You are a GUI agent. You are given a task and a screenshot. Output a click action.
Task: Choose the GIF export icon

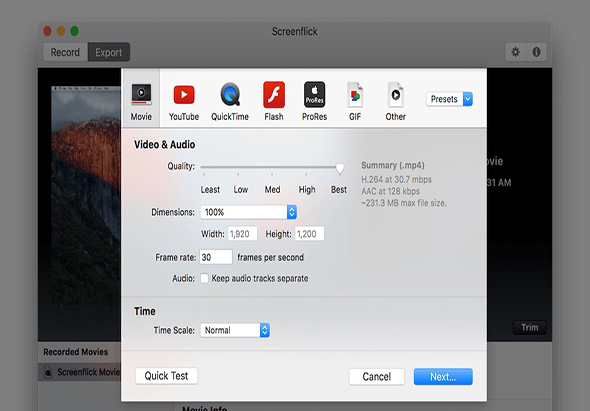point(355,94)
